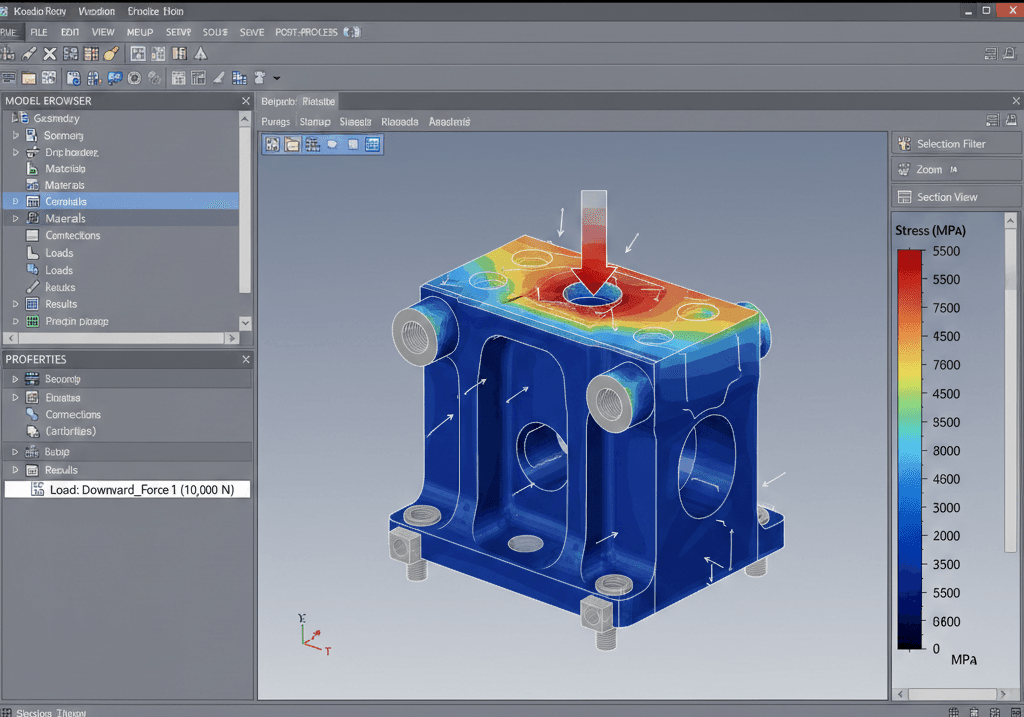Click the icon left of Load: Downward_Force 1

coord(37,490)
